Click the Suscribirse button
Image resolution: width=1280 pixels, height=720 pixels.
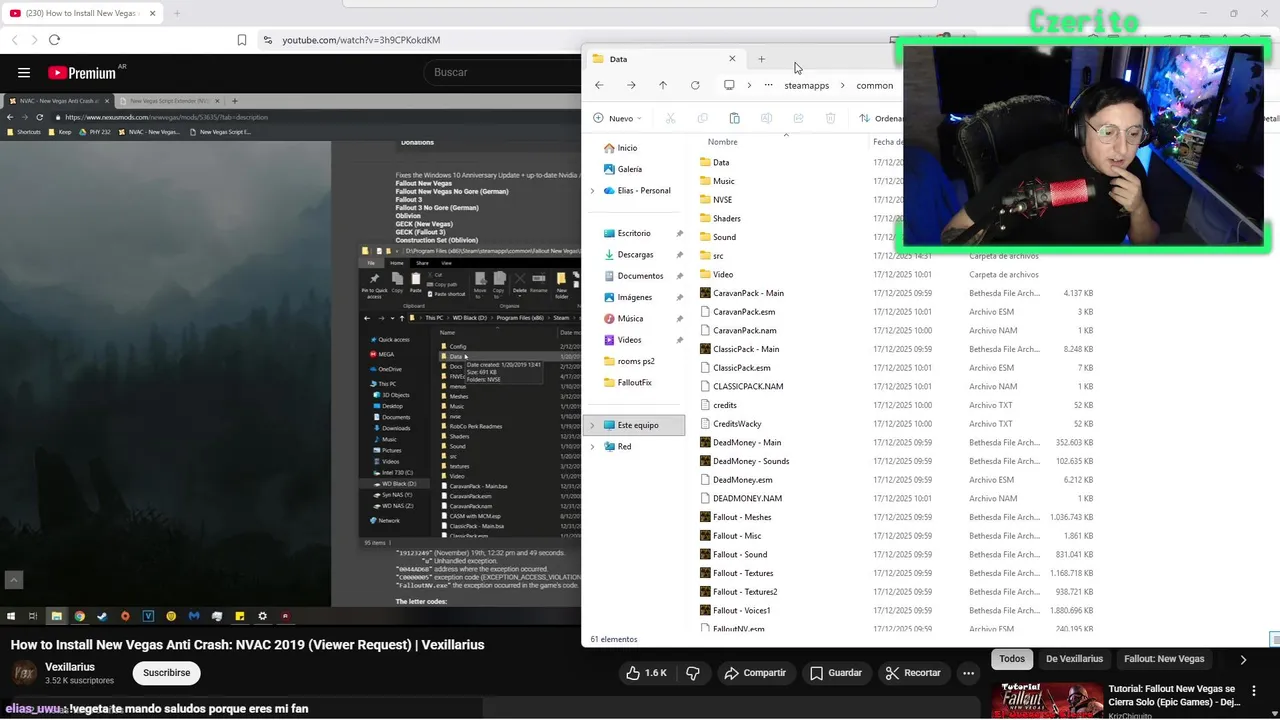coord(166,673)
